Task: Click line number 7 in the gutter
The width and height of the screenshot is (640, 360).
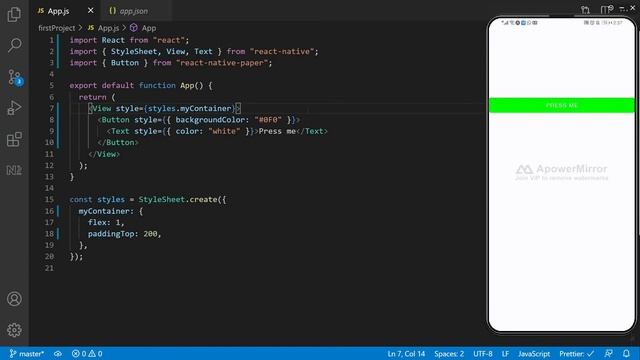Action: 51,108
